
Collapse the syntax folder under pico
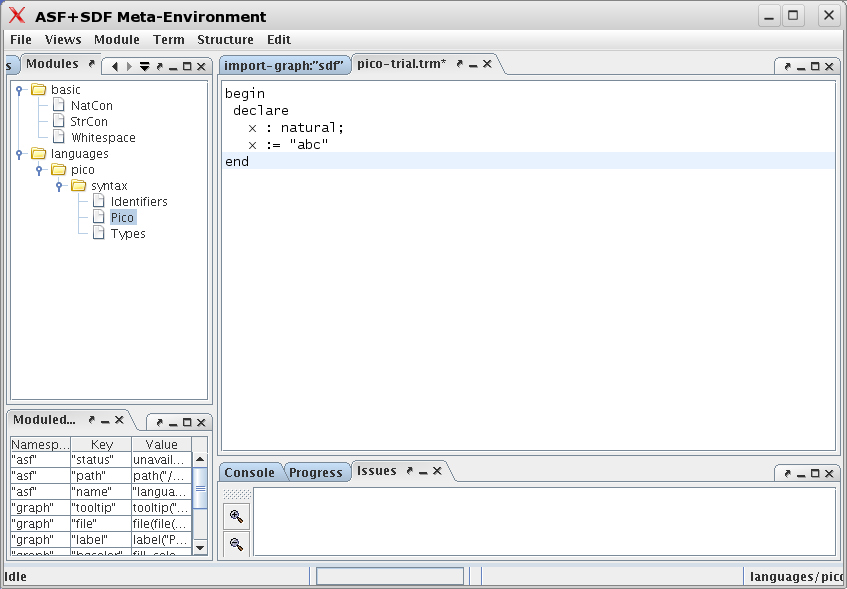[x=58, y=185]
